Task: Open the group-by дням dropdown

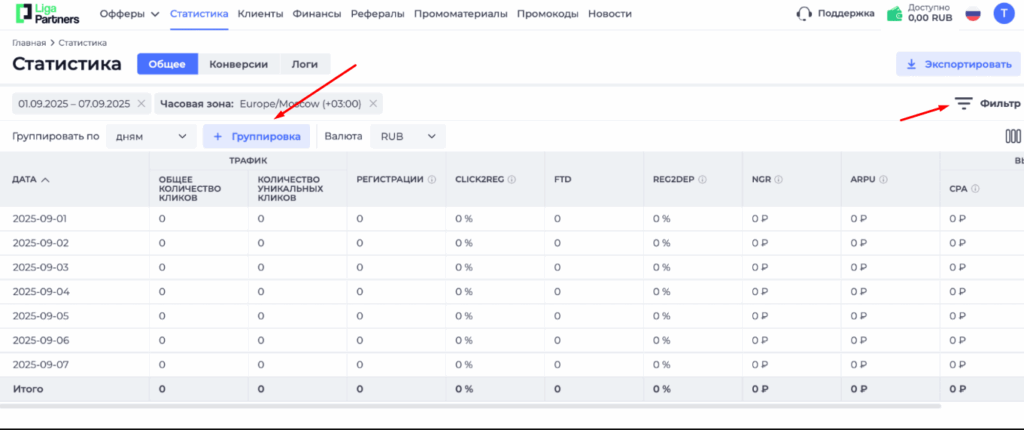Action: pos(151,137)
